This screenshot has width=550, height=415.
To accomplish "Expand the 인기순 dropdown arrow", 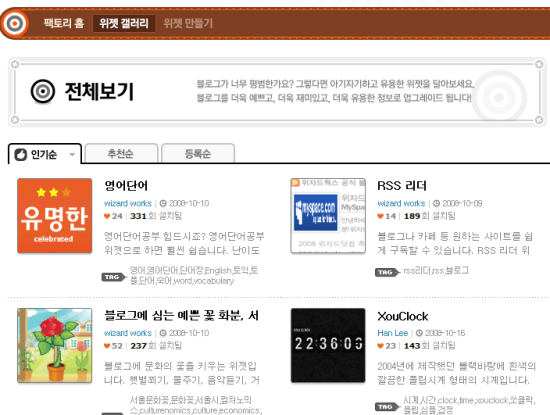I will pos(72,154).
